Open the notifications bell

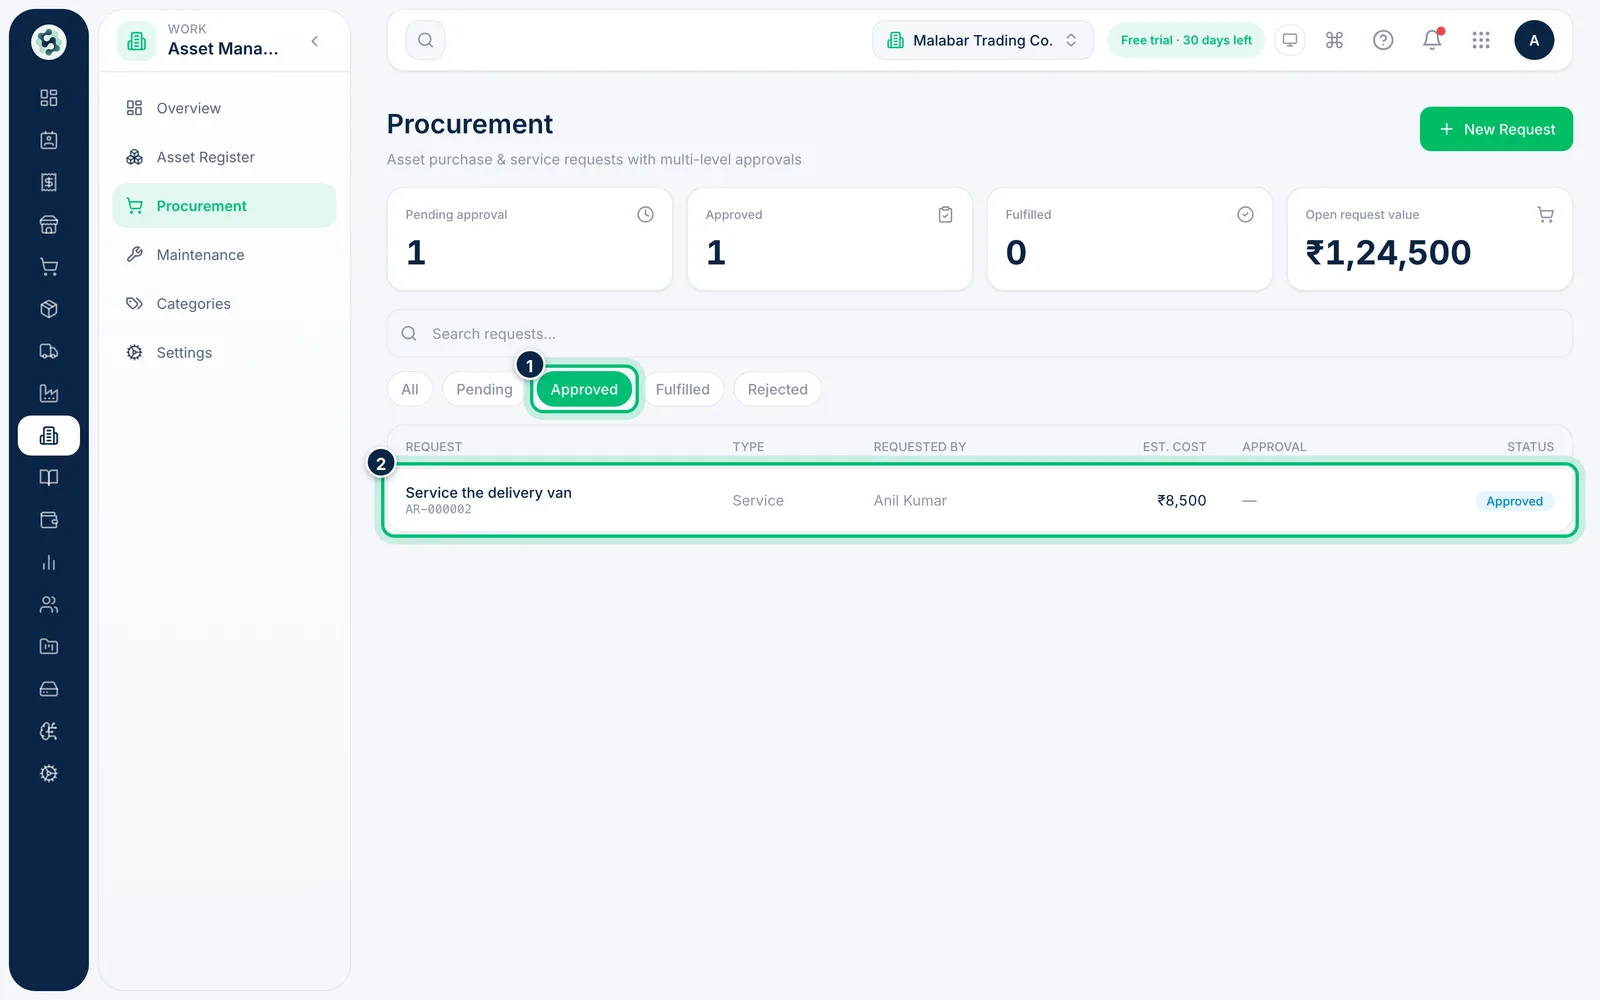[x=1432, y=40]
